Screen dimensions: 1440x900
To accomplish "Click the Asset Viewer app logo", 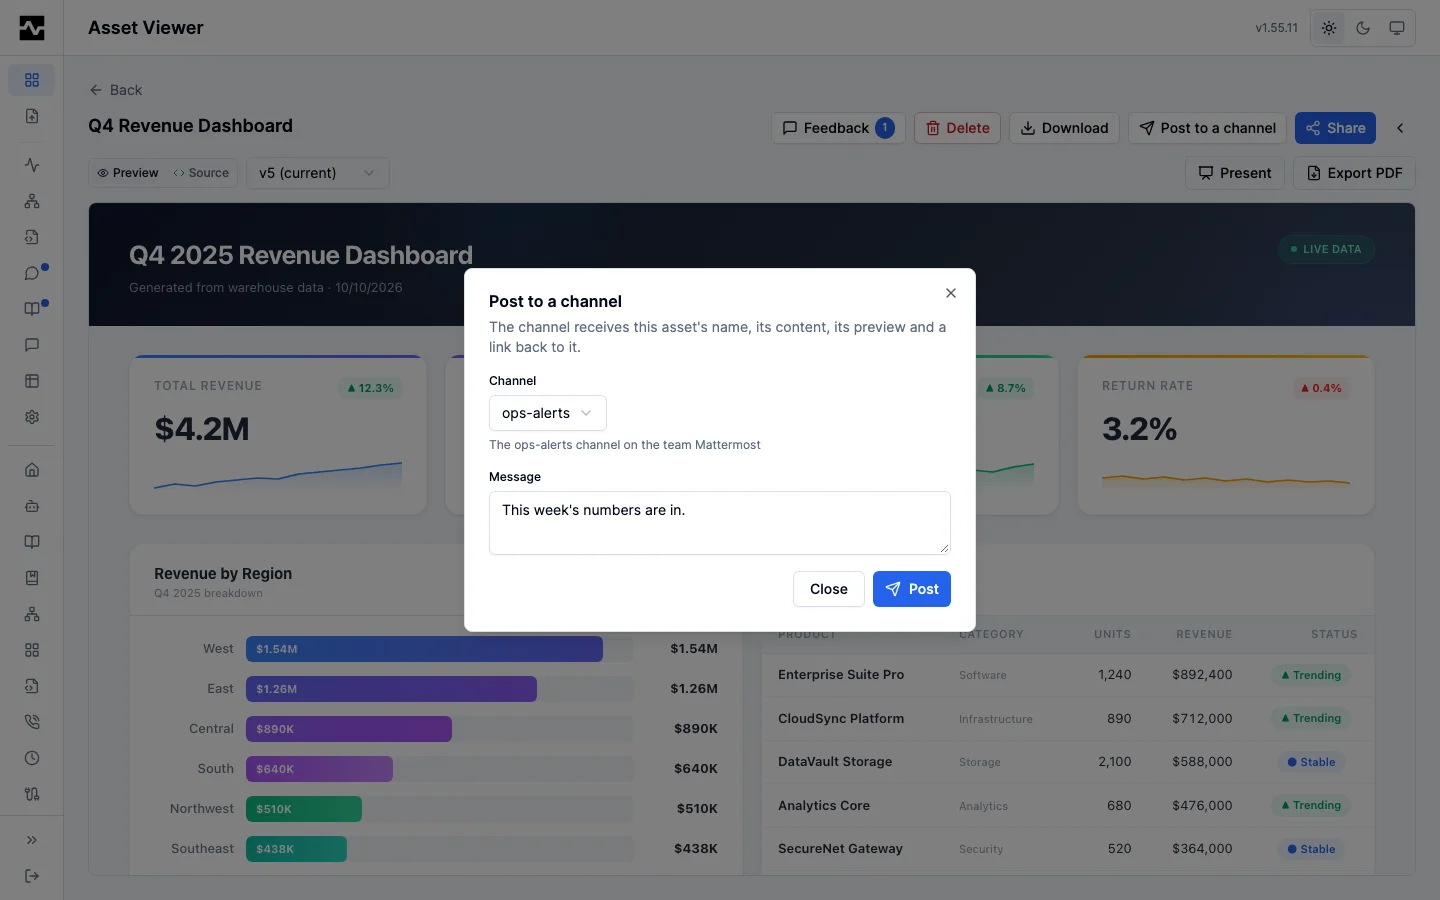I will click(x=32, y=28).
